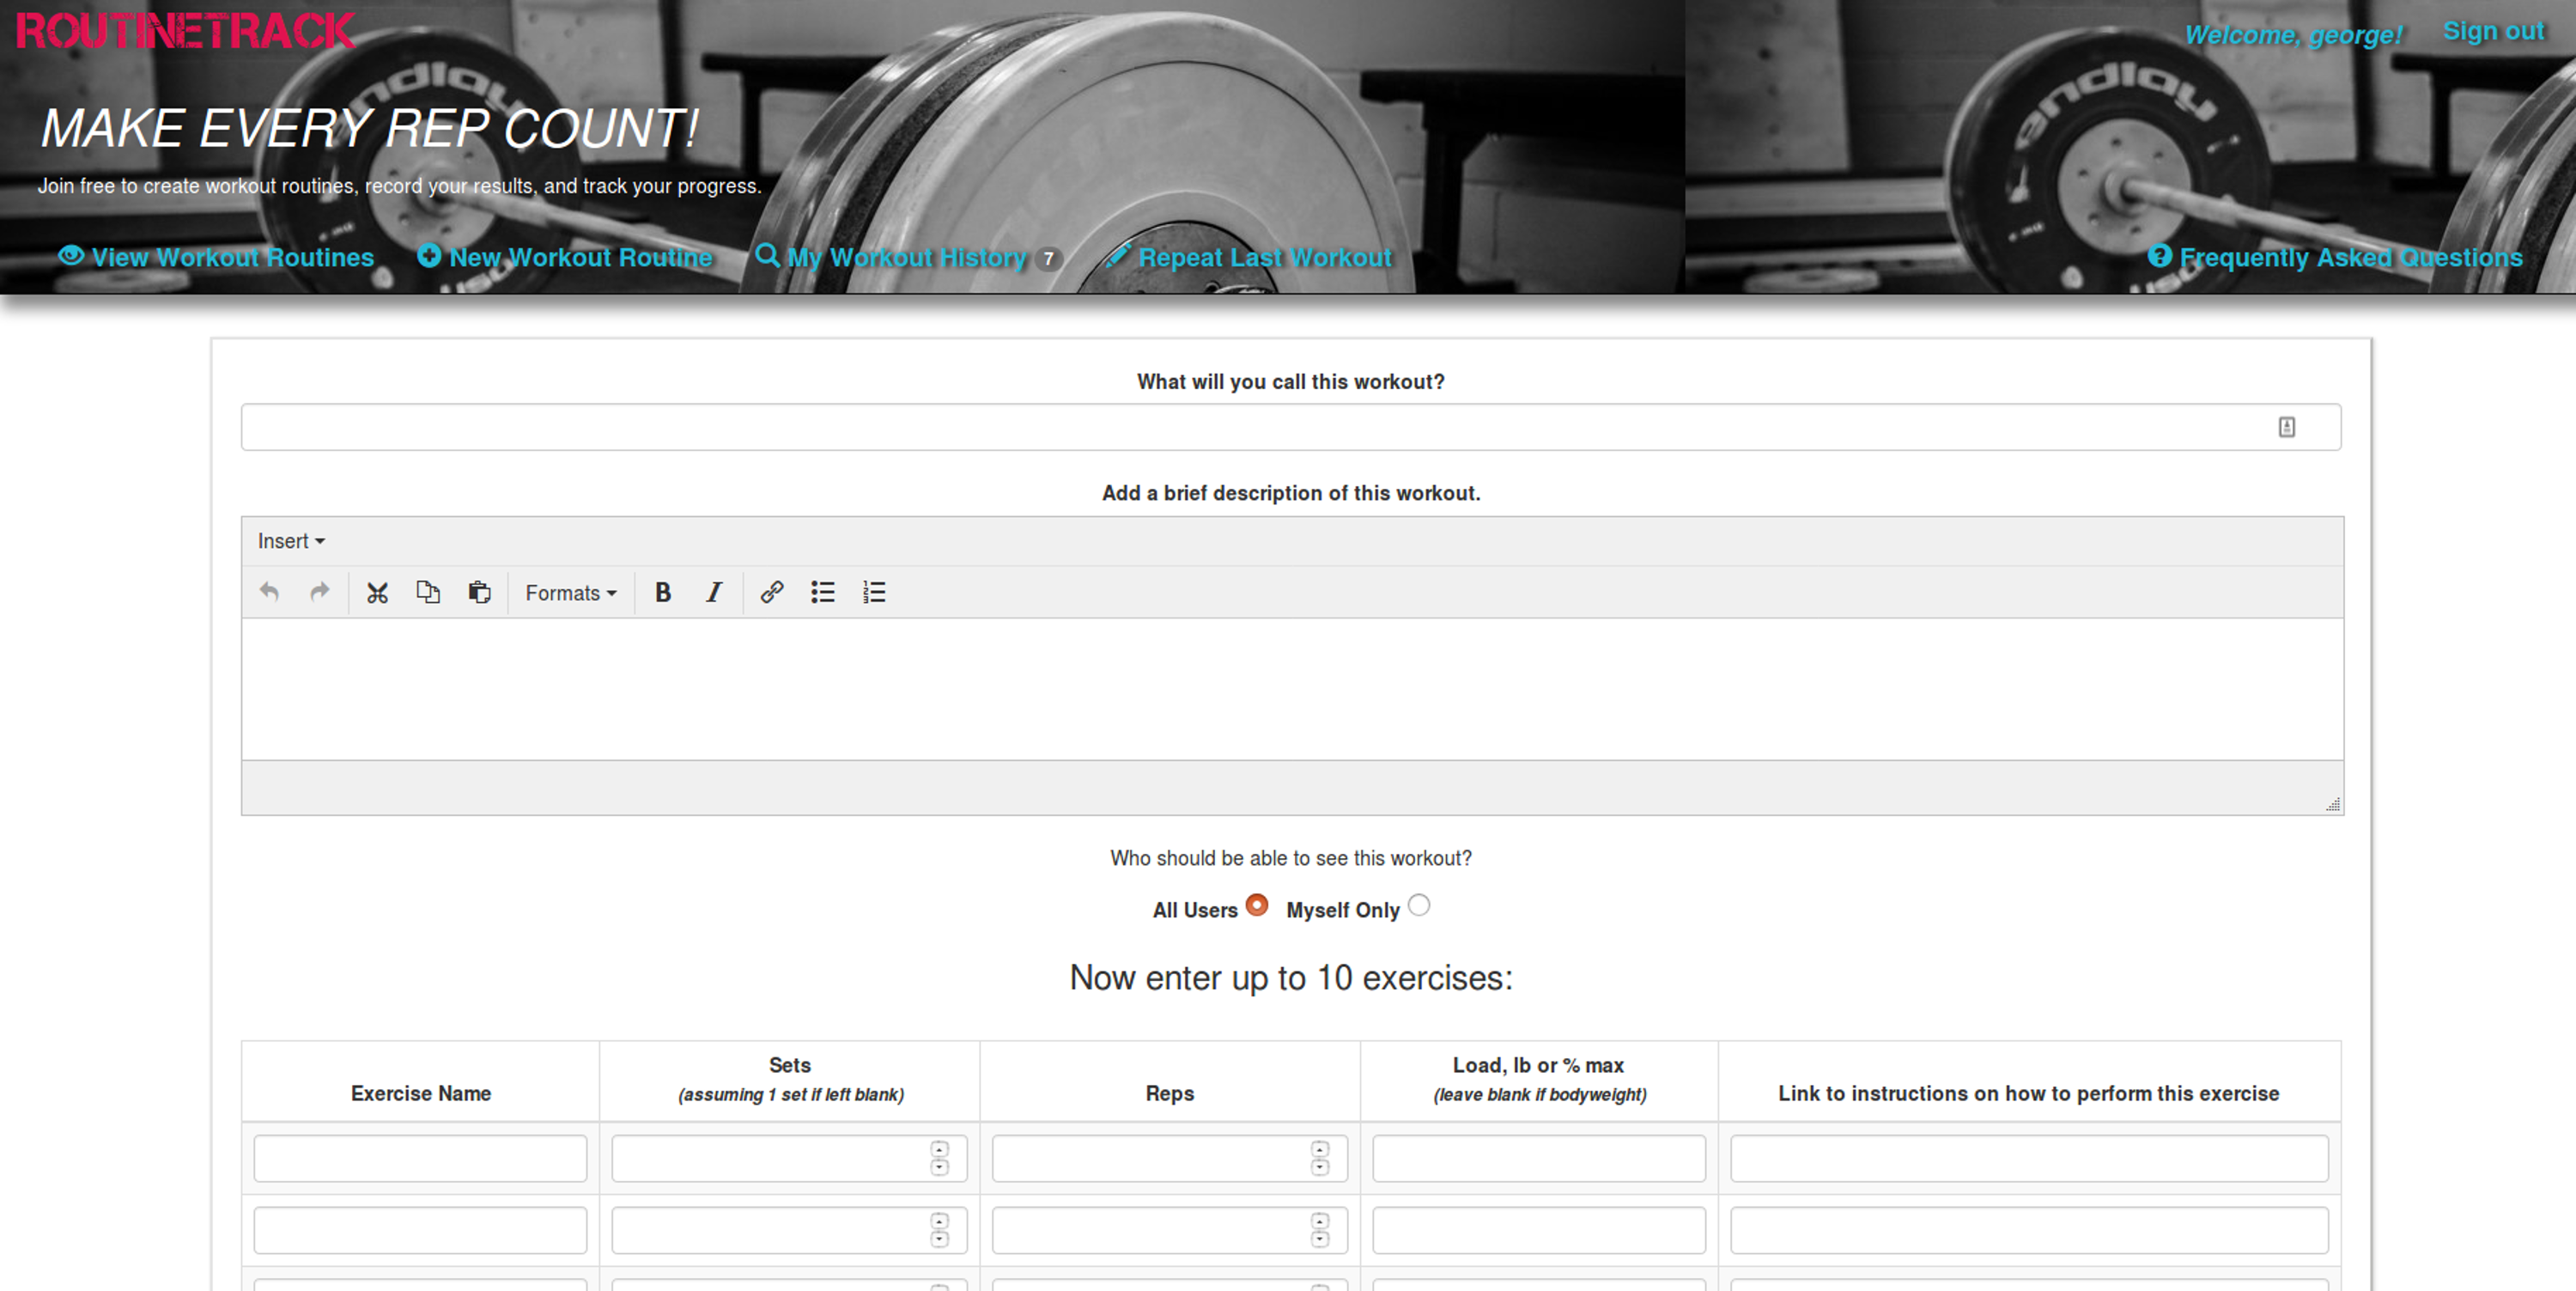Redo an edit in the description editor
Image resolution: width=2576 pixels, height=1291 pixels.
click(319, 592)
